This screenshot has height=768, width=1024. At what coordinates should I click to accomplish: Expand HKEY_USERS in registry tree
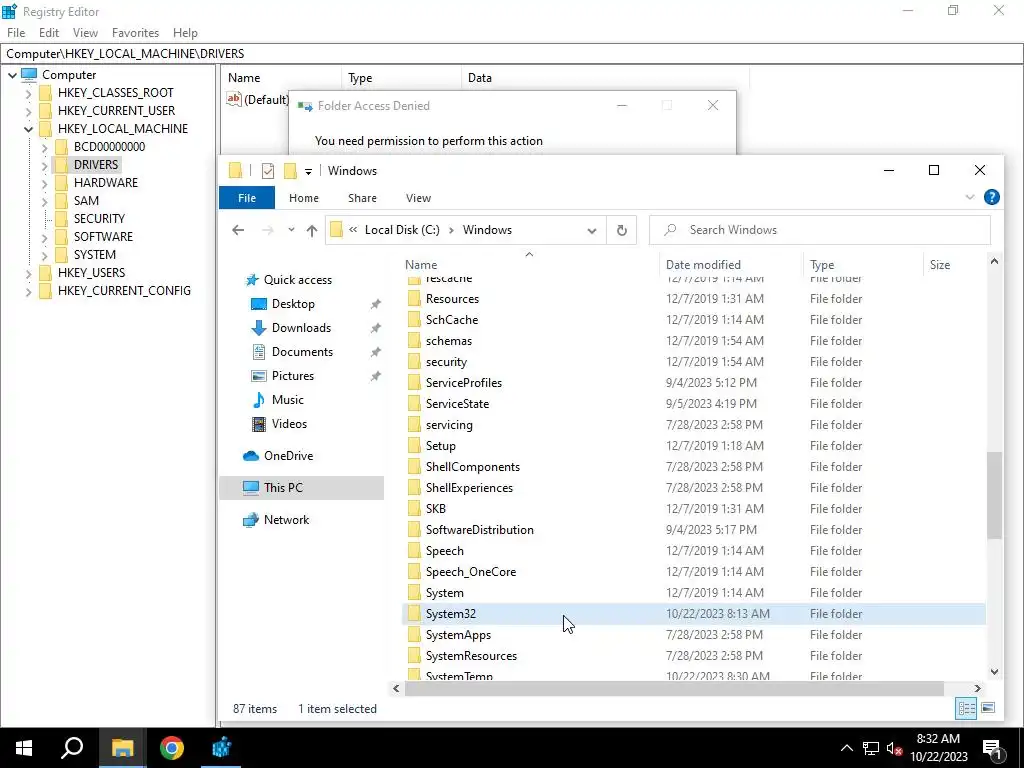[x=28, y=273]
